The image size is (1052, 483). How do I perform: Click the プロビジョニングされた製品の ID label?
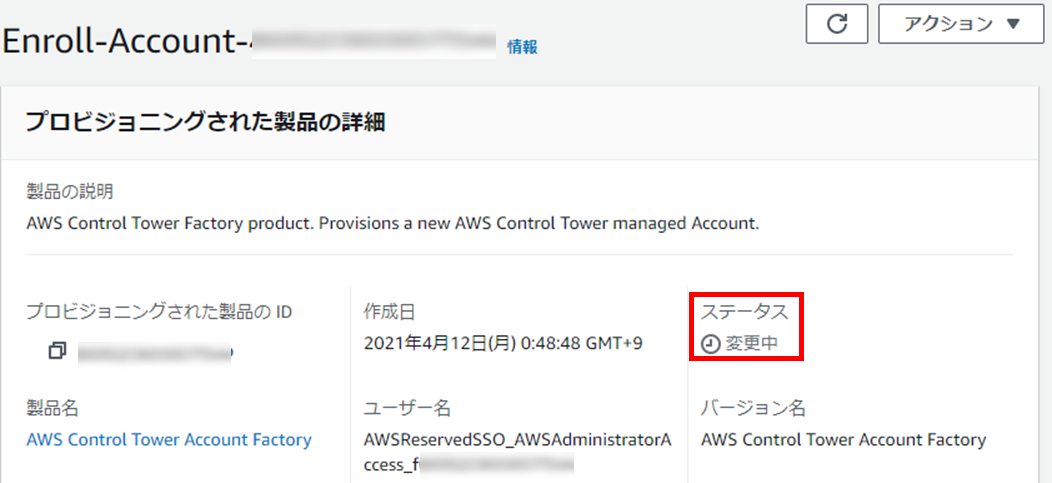click(x=159, y=311)
